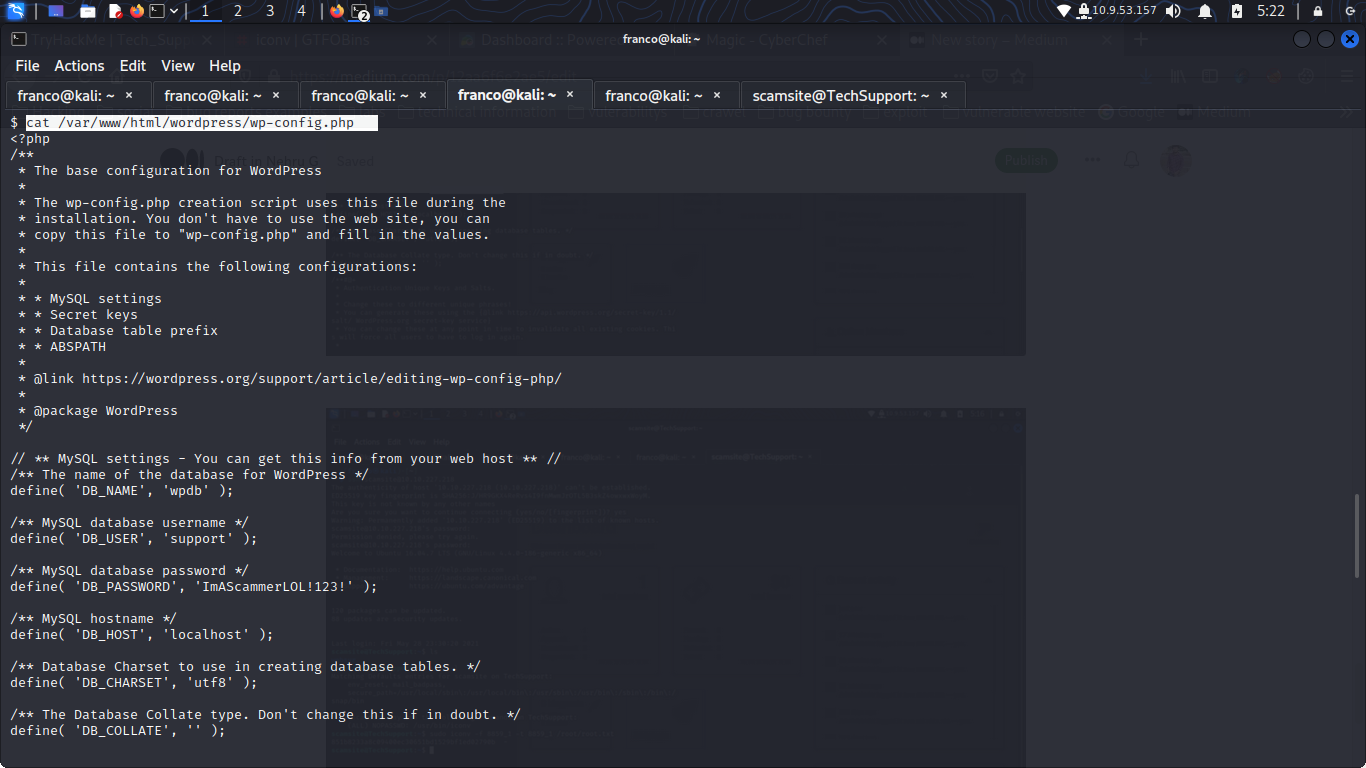
Task: Click the highlighted cat wp-config.php command
Action: point(202,122)
